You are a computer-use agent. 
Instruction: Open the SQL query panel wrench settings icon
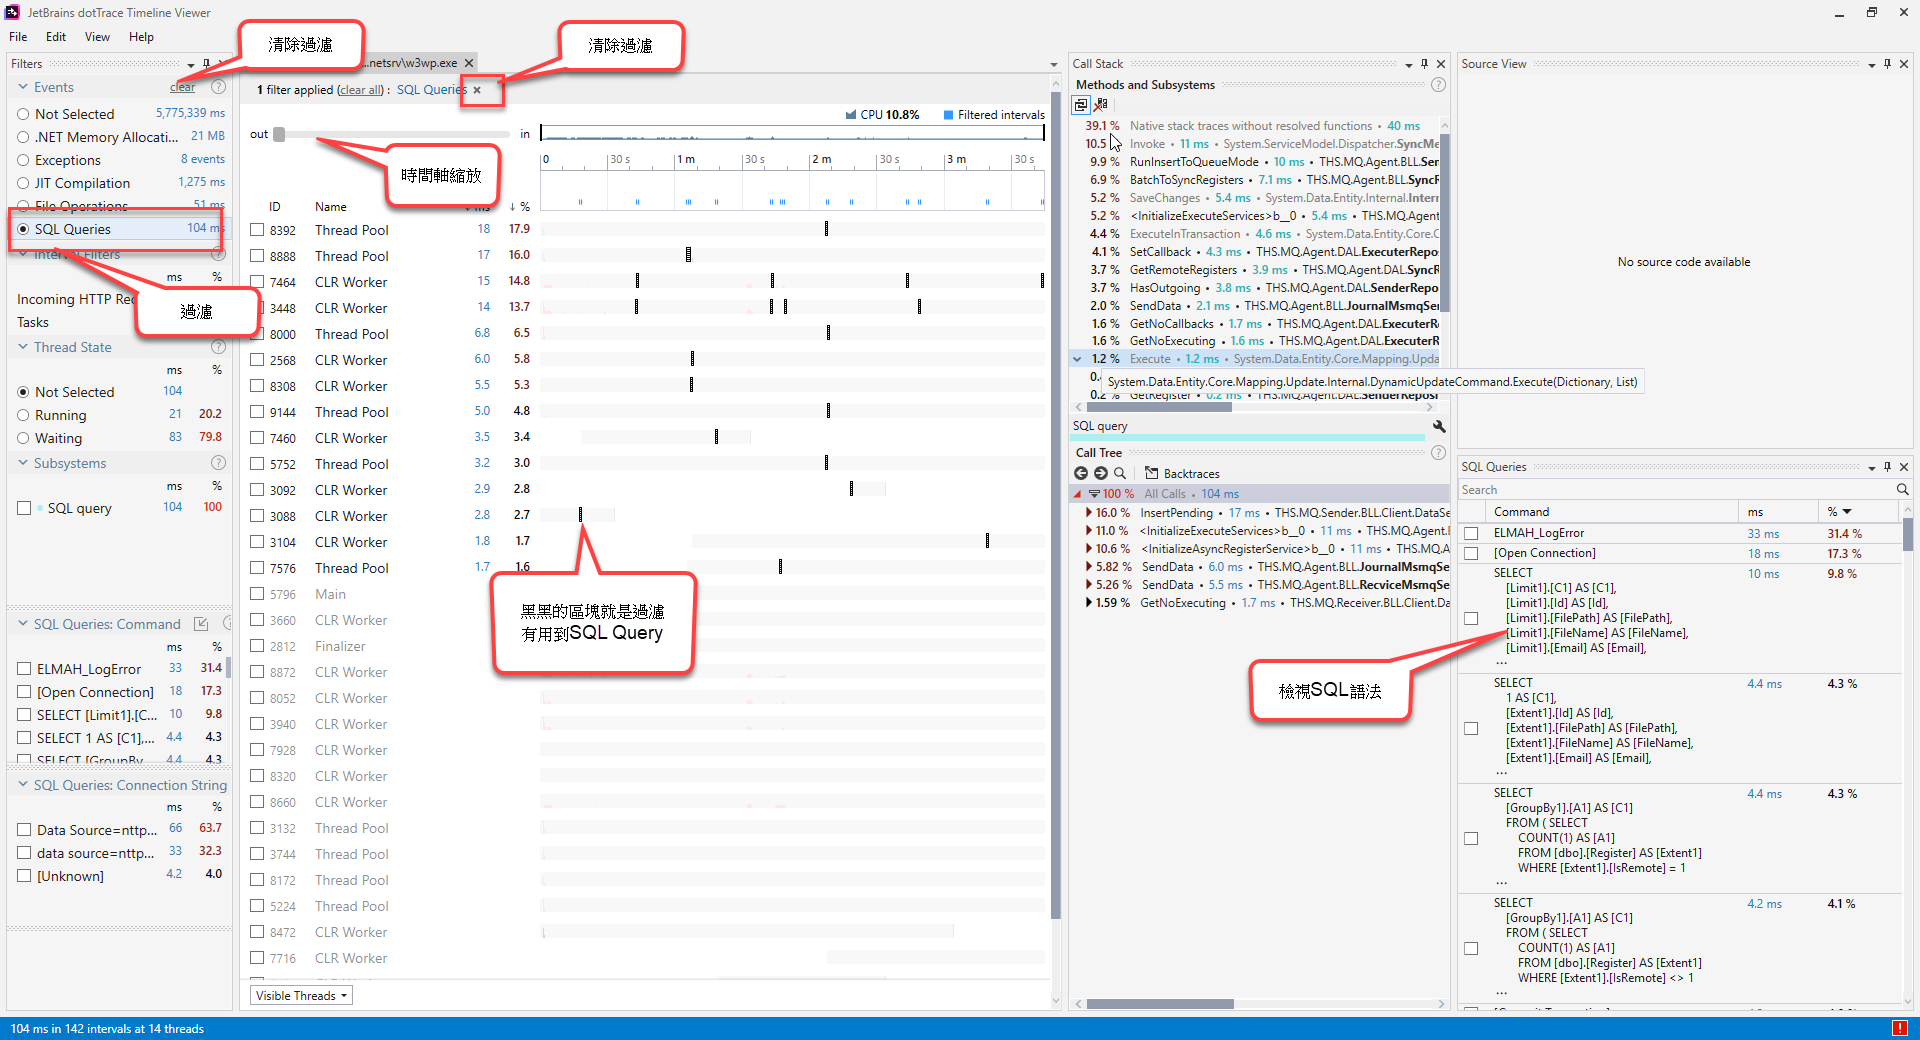(x=1438, y=426)
